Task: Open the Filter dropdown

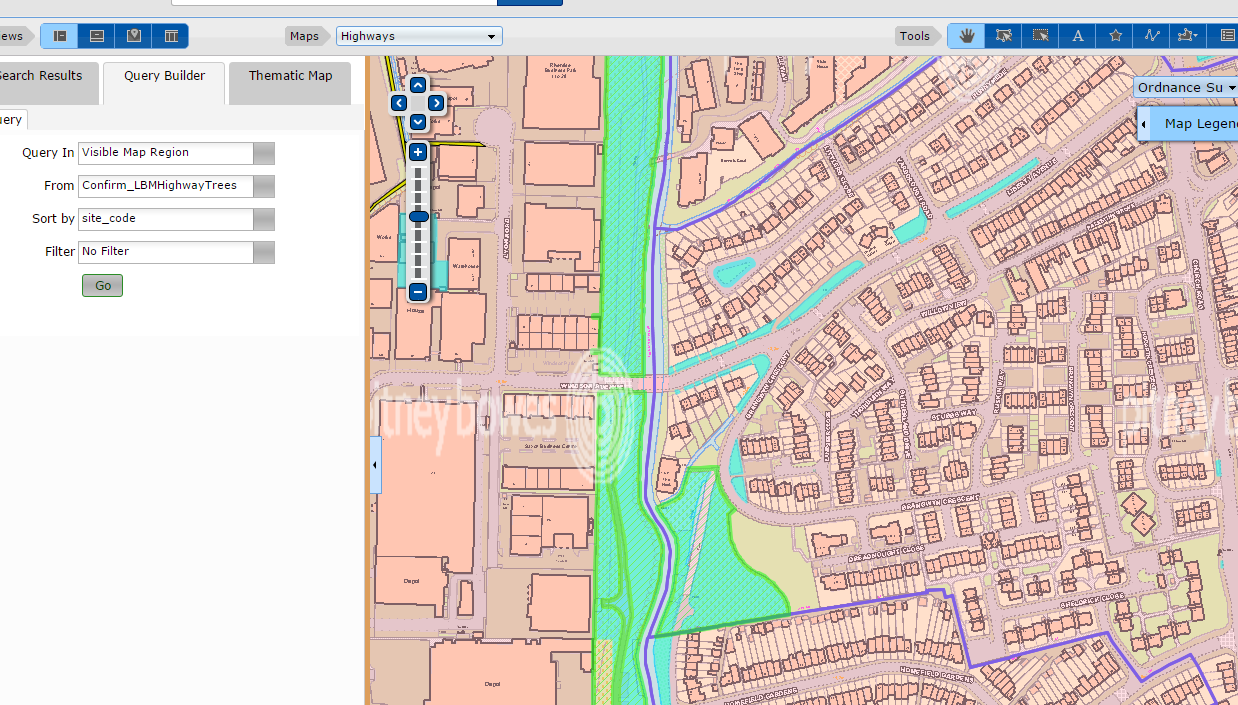Action: point(264,252)
